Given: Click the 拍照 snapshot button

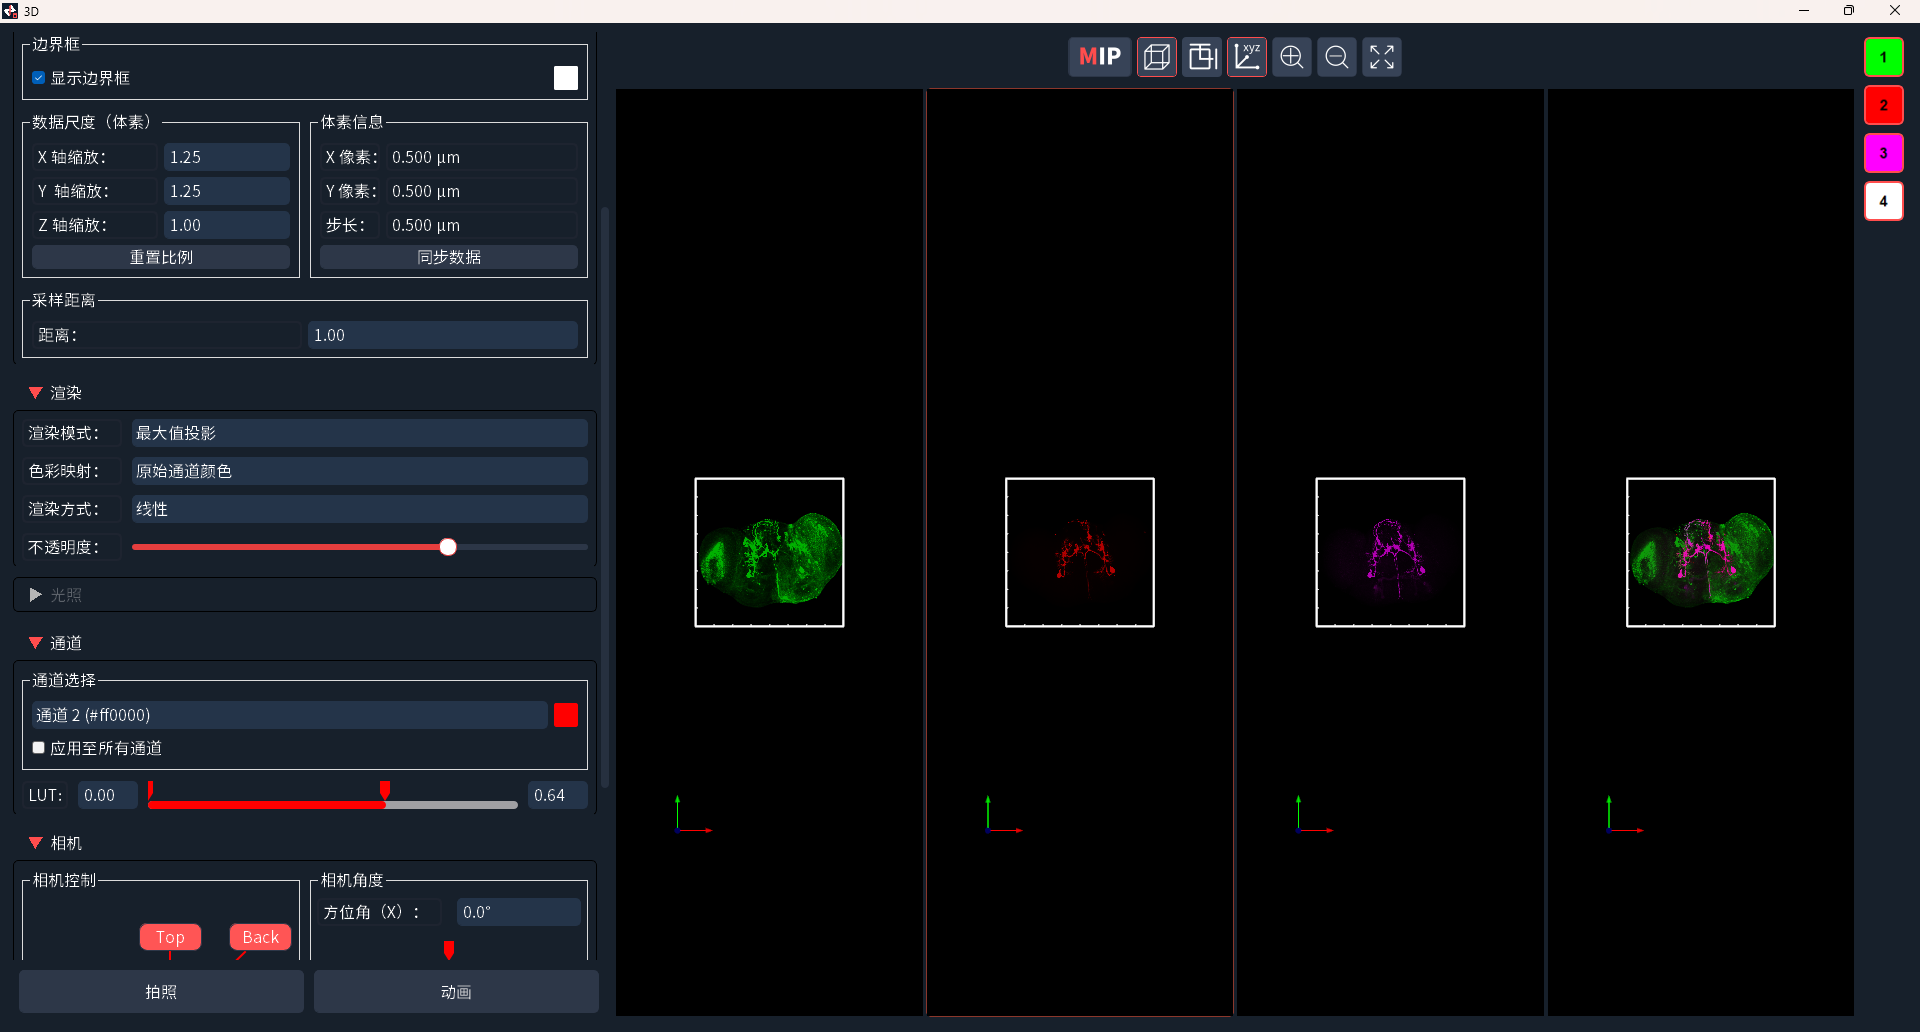Looking at the screenshot, I should tap(161, 992).
